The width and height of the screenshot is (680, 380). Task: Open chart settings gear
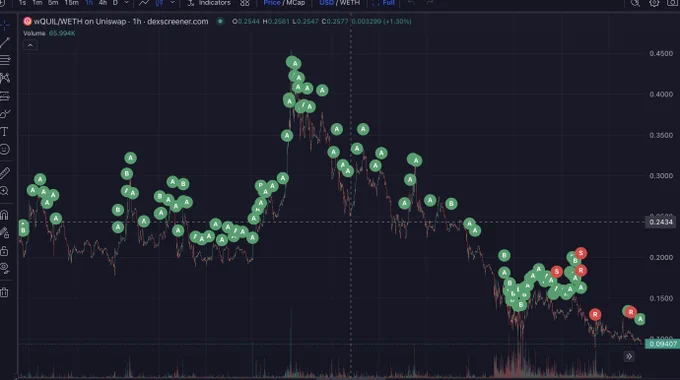point(654,3)
